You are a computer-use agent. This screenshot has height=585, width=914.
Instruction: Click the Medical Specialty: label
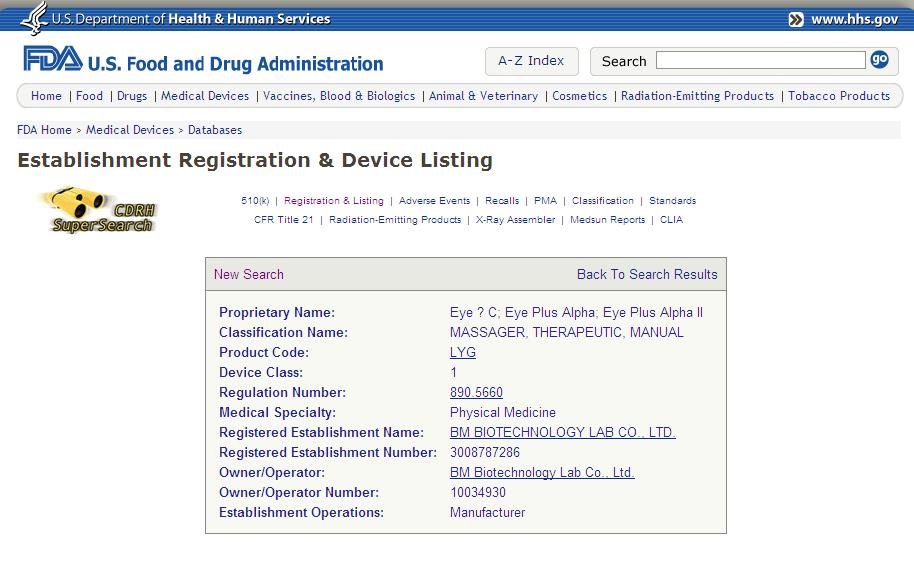(277, 413)
